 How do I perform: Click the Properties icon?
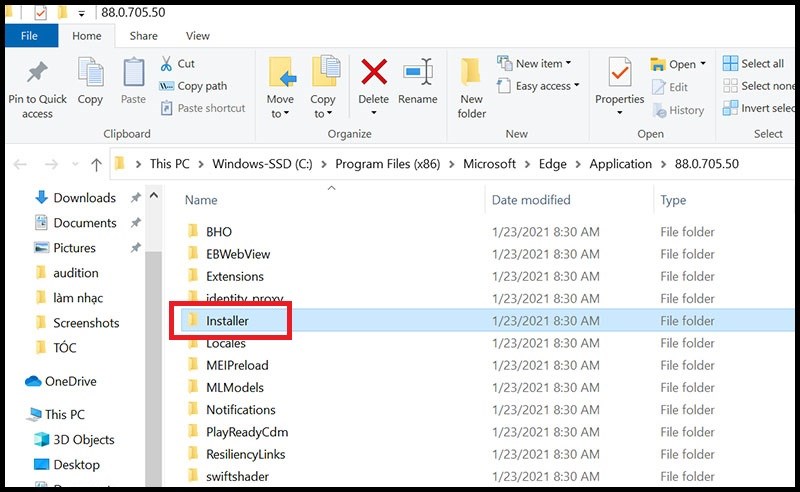click(x=620, y=72)
